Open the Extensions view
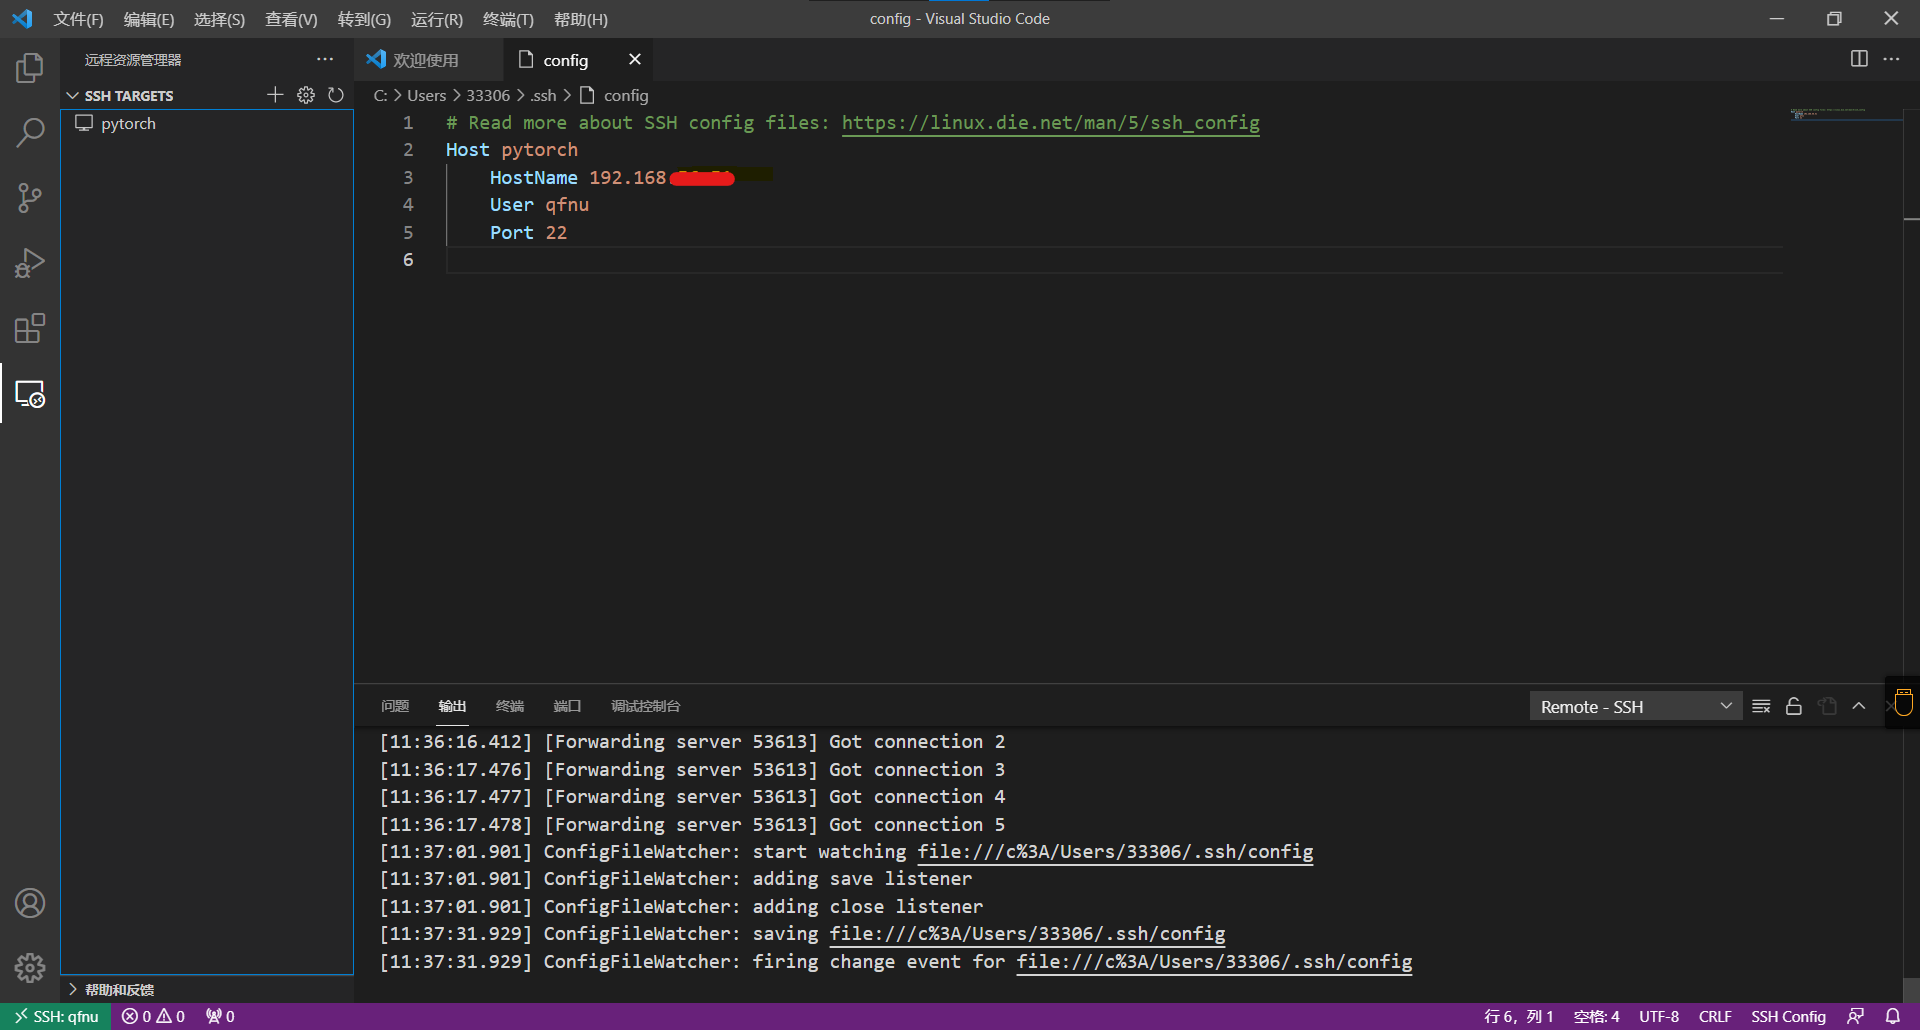The image size is (1920, 1030). tap(30, 328)
